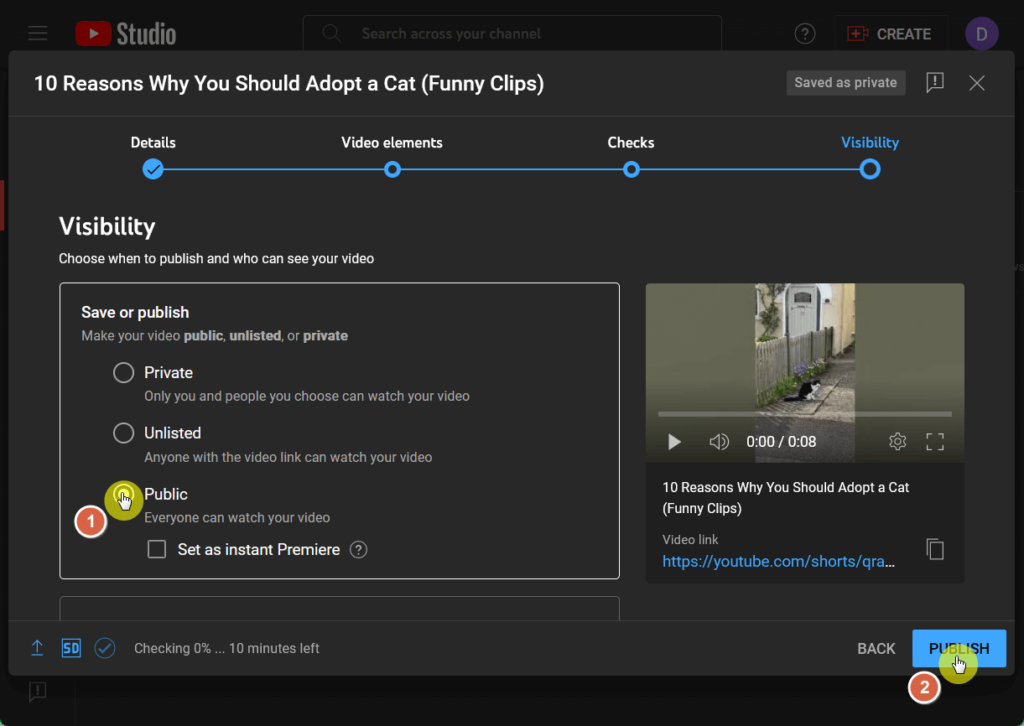
Task: Select the Unlisted radio option
Action: click(x=123, y=433)
